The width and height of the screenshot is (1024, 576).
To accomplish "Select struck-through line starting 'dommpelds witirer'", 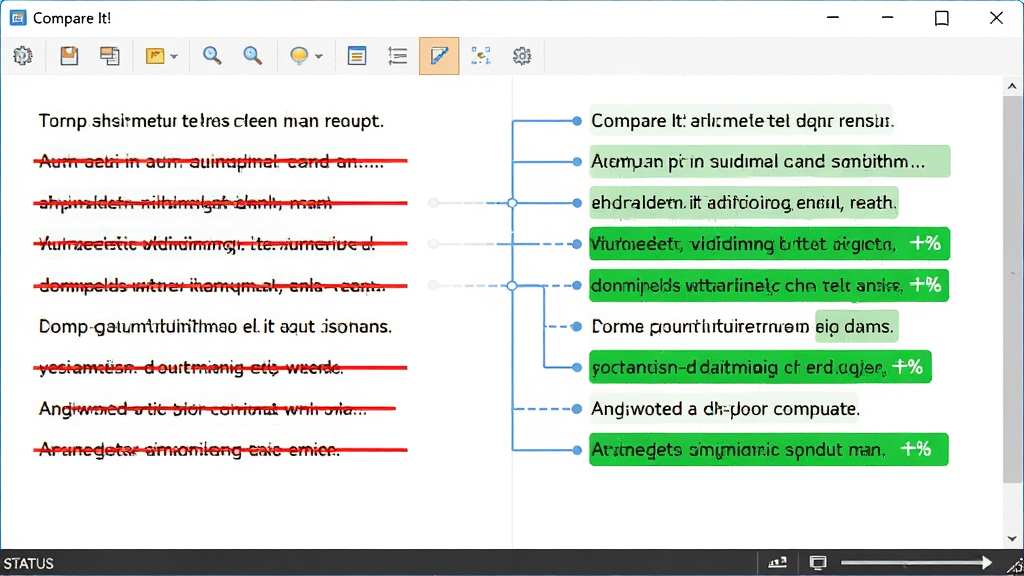I will [x=221, y=285].
